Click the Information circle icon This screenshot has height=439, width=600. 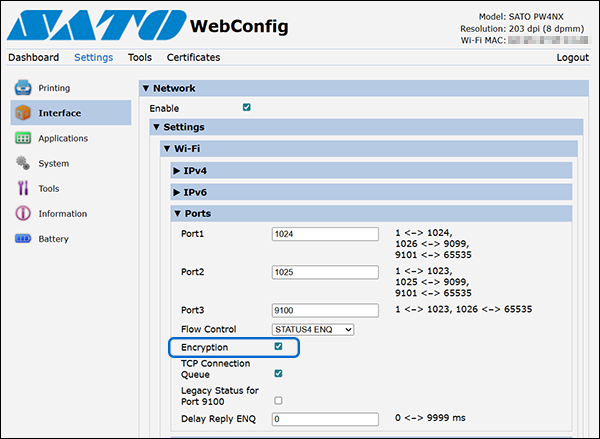(23, 213)
